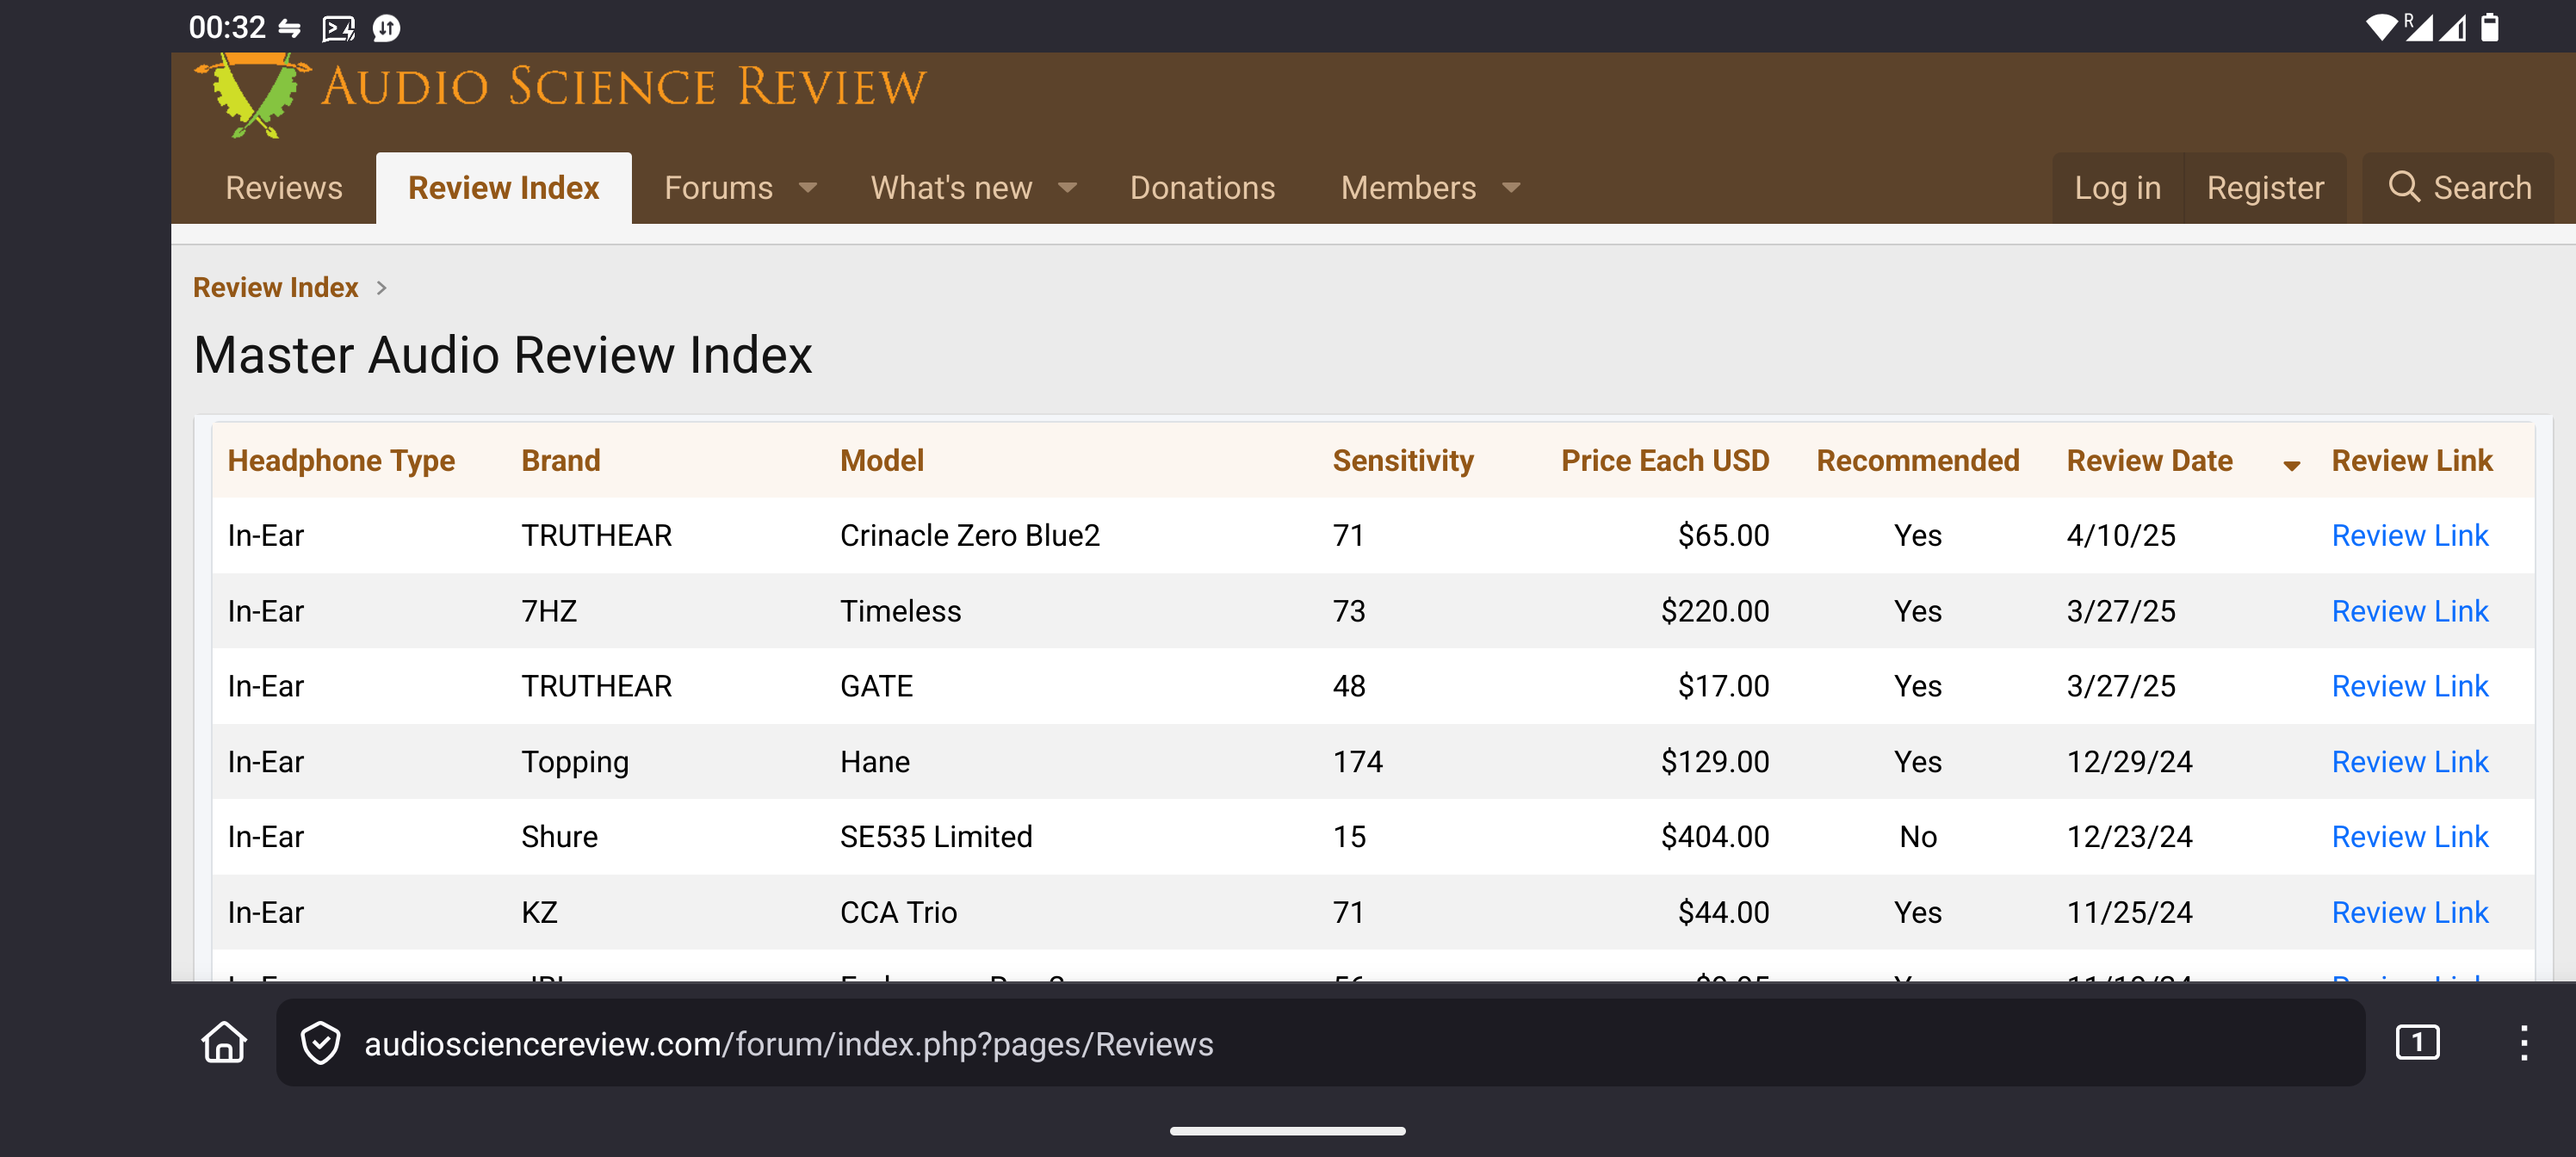
Task: Open the Donations menu item
Action: pos(1202,188)
